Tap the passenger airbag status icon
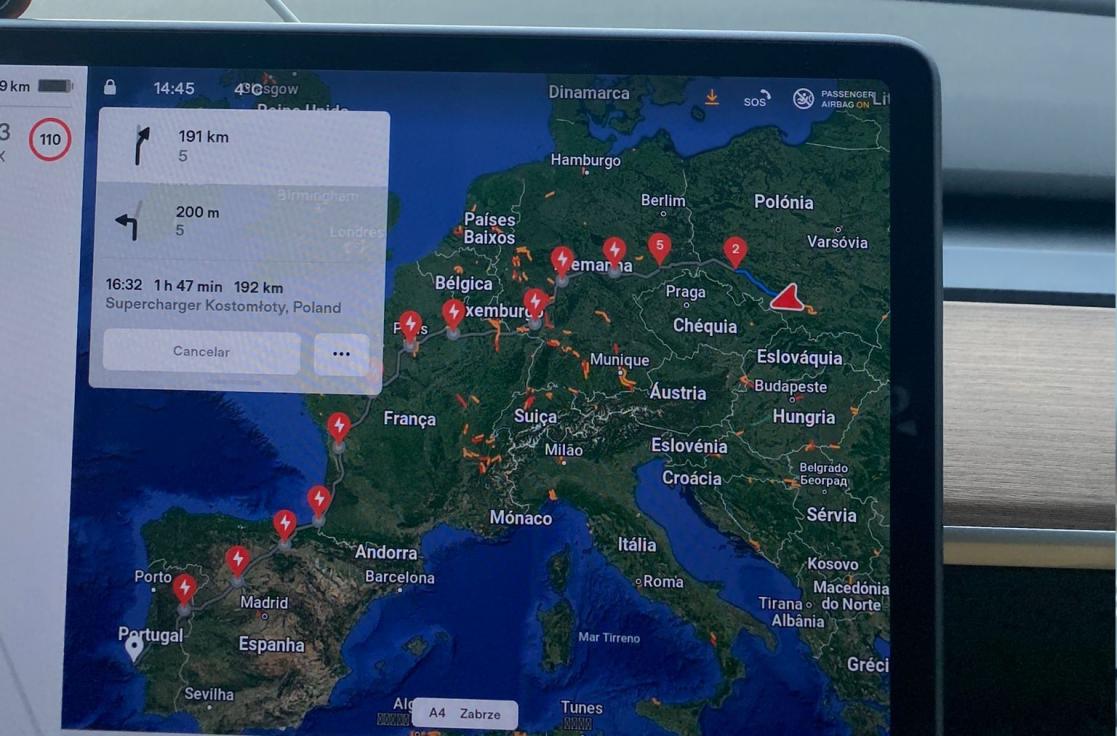 803,98
